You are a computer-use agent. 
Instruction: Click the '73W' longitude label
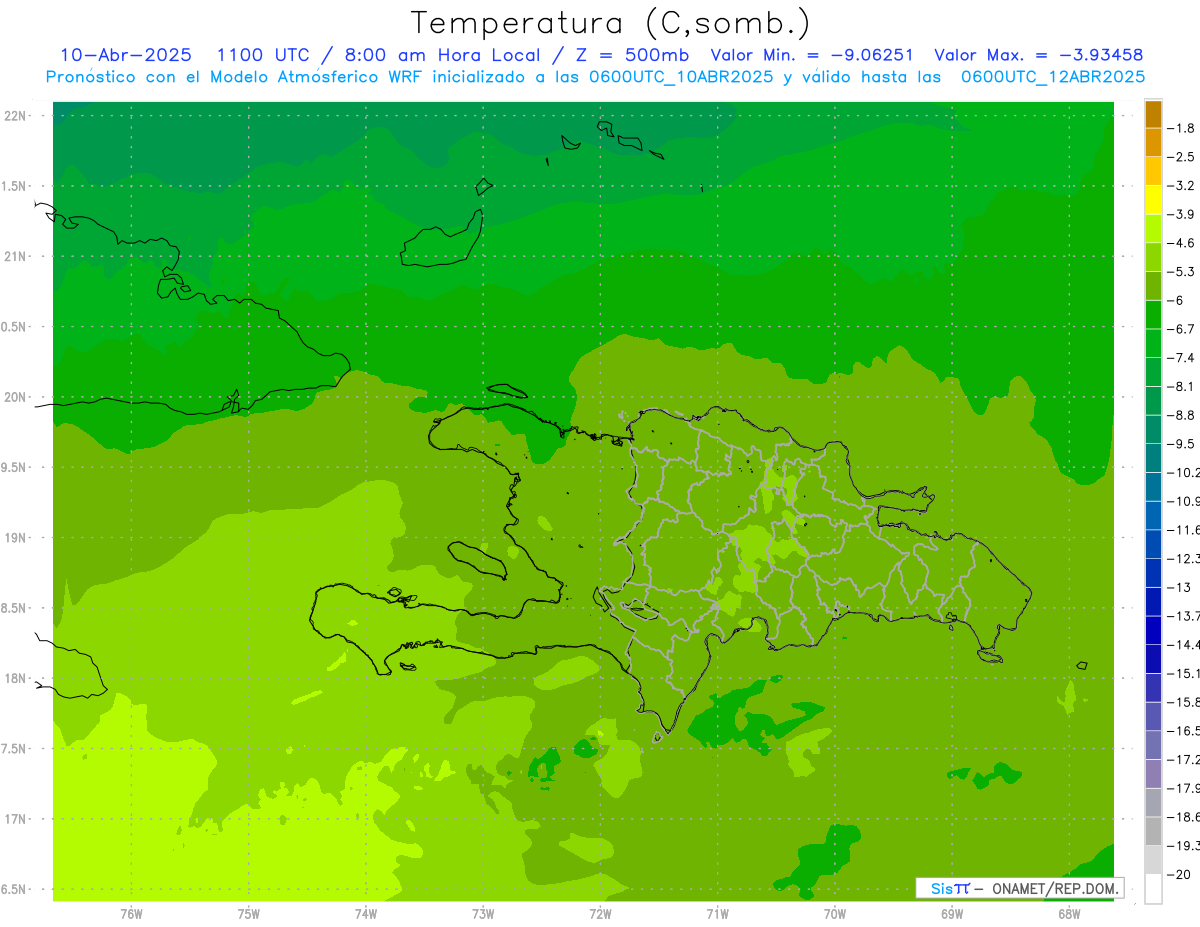point(483,913)
